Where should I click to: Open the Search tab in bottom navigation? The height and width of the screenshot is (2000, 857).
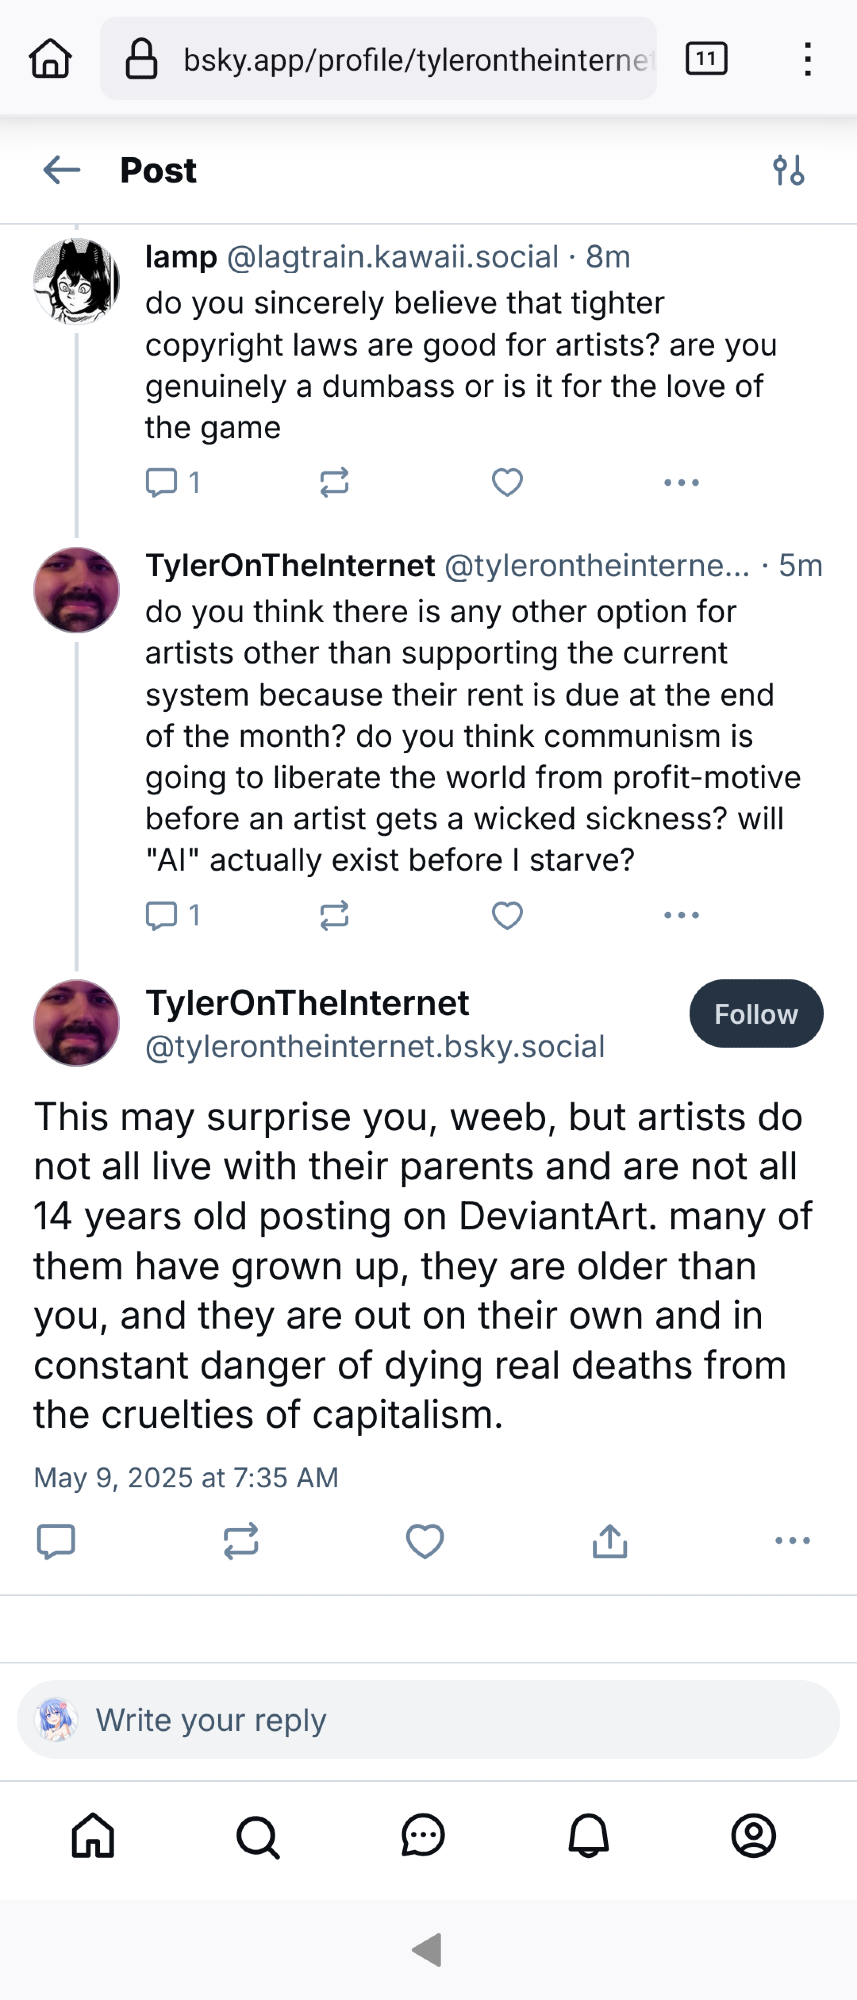coord(258,1836)
